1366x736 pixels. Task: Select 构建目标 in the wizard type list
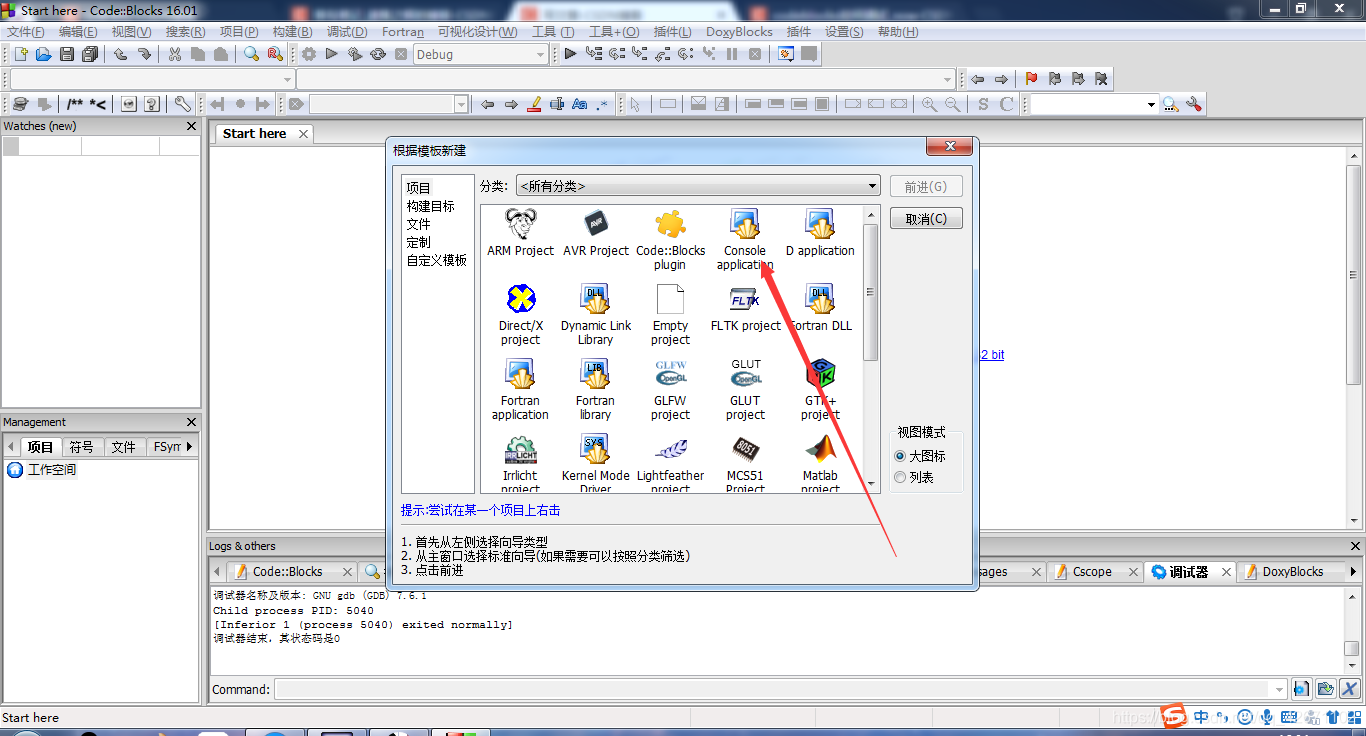pos(431,206)
